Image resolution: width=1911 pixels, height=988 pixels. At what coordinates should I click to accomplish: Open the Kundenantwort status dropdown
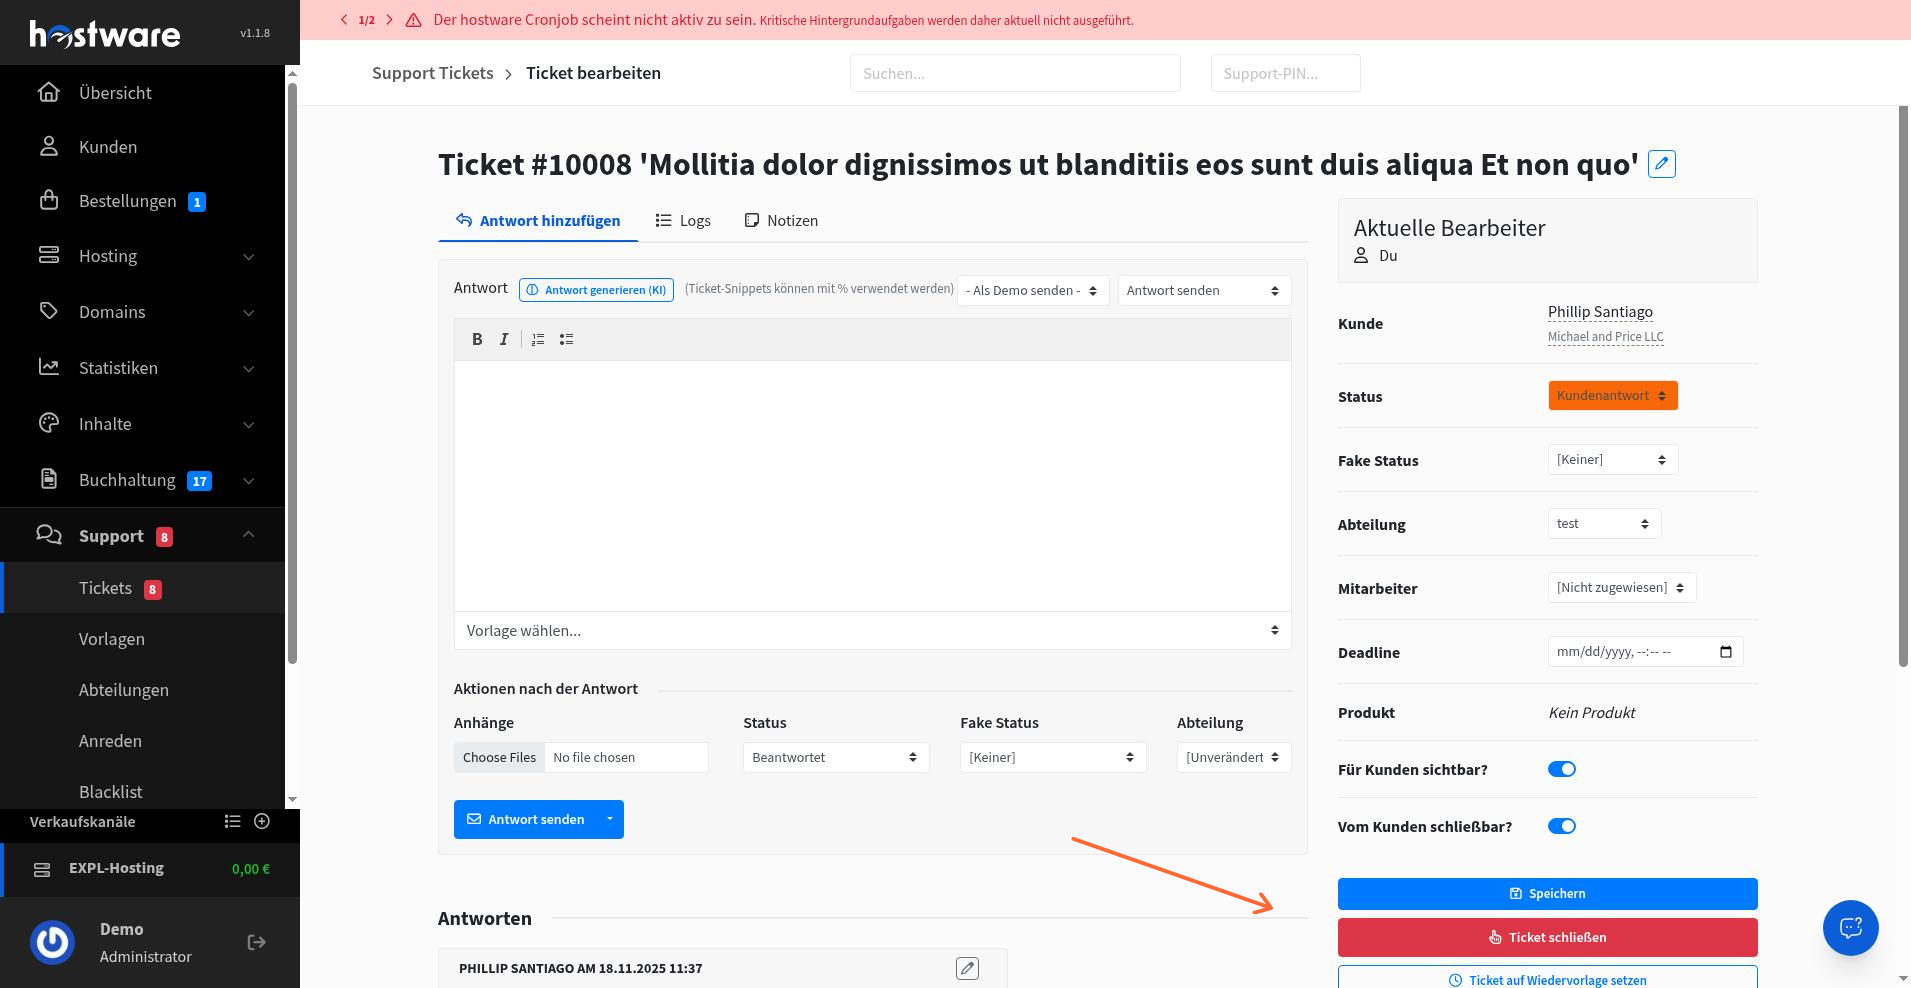[x=1612, y=396]
